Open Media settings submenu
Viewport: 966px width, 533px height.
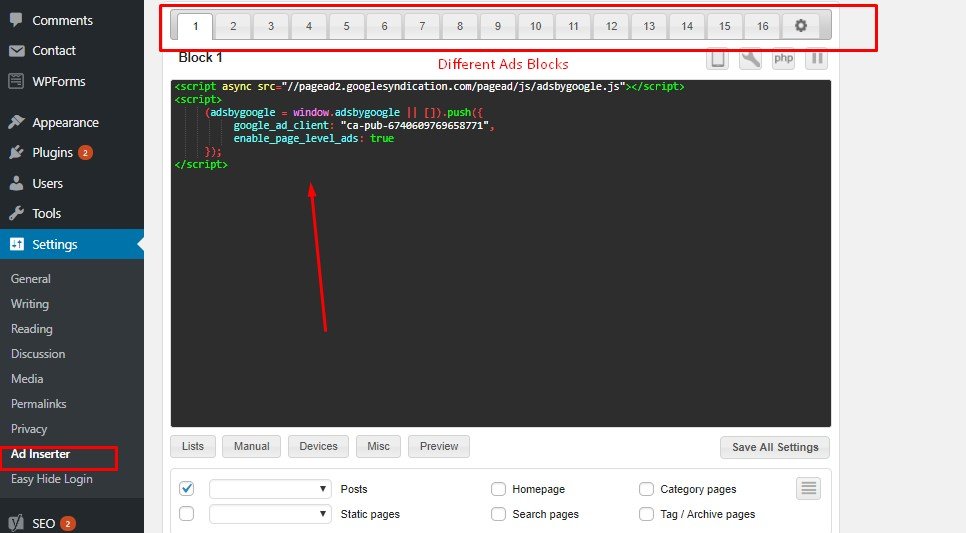(x=27, y=379)
